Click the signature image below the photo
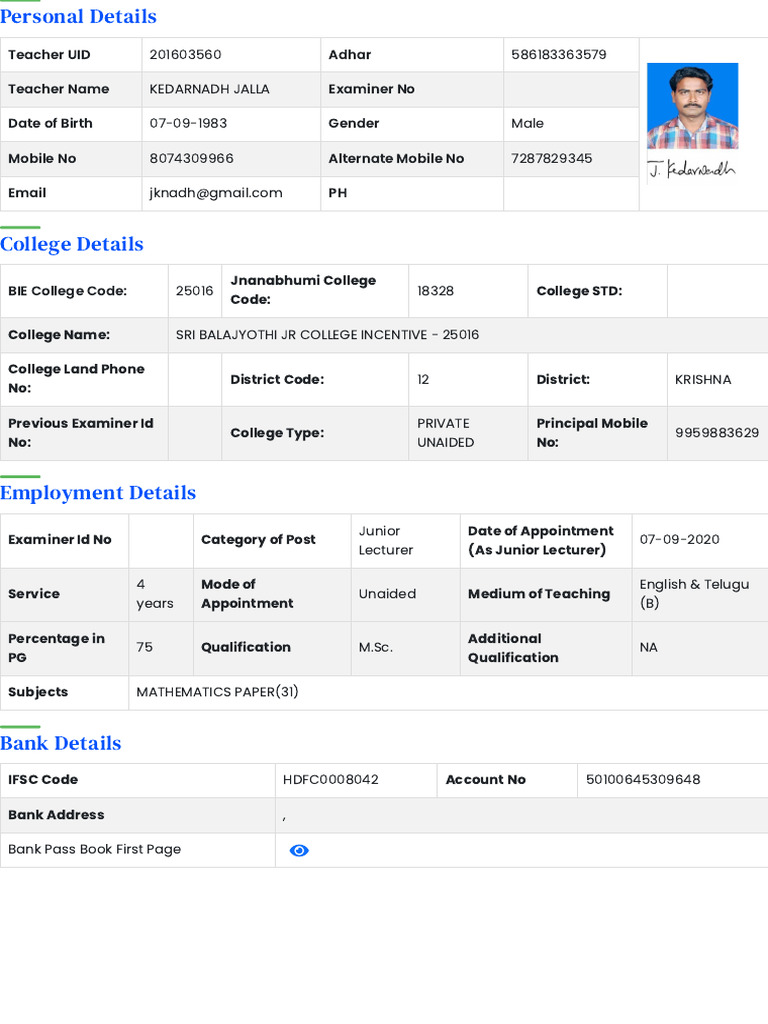The height and width of the screenshot is (1024, 768). [691, 169]
